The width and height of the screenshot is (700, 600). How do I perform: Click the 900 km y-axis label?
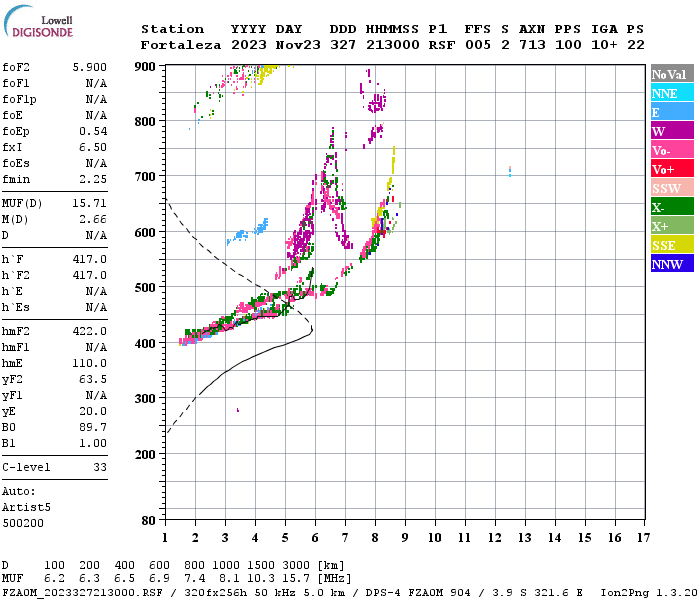click(x=145, y=67)
